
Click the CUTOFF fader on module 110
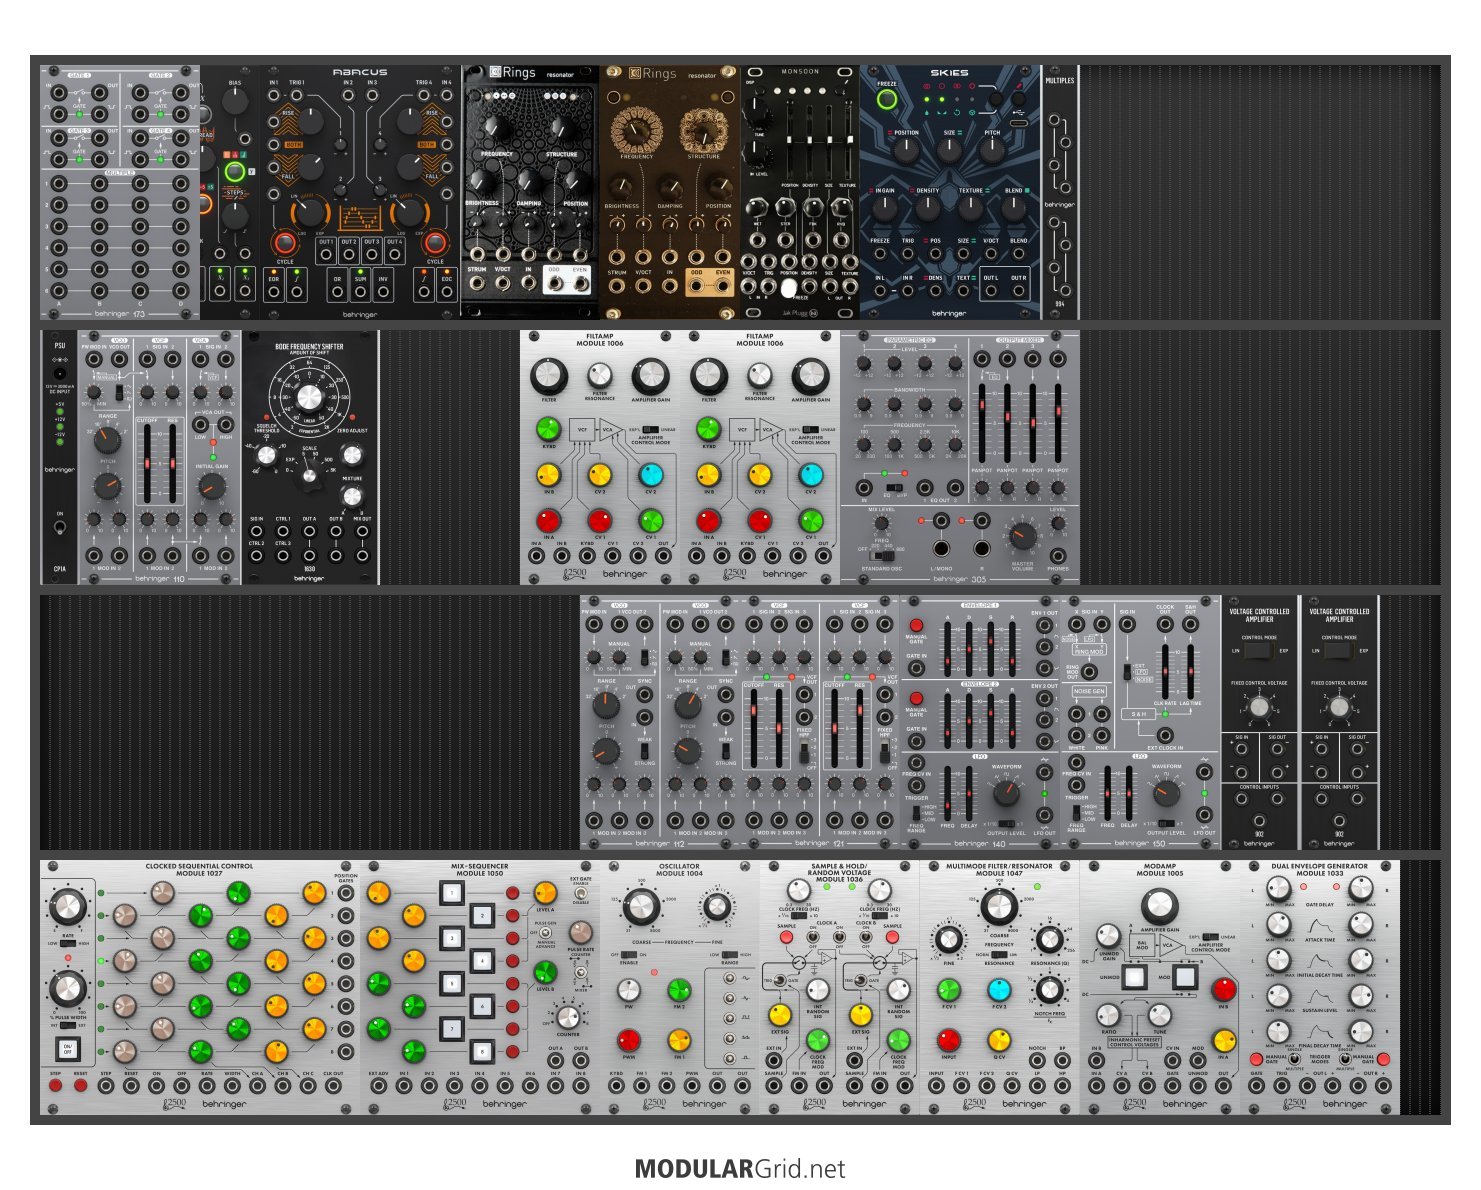(149, 465)
